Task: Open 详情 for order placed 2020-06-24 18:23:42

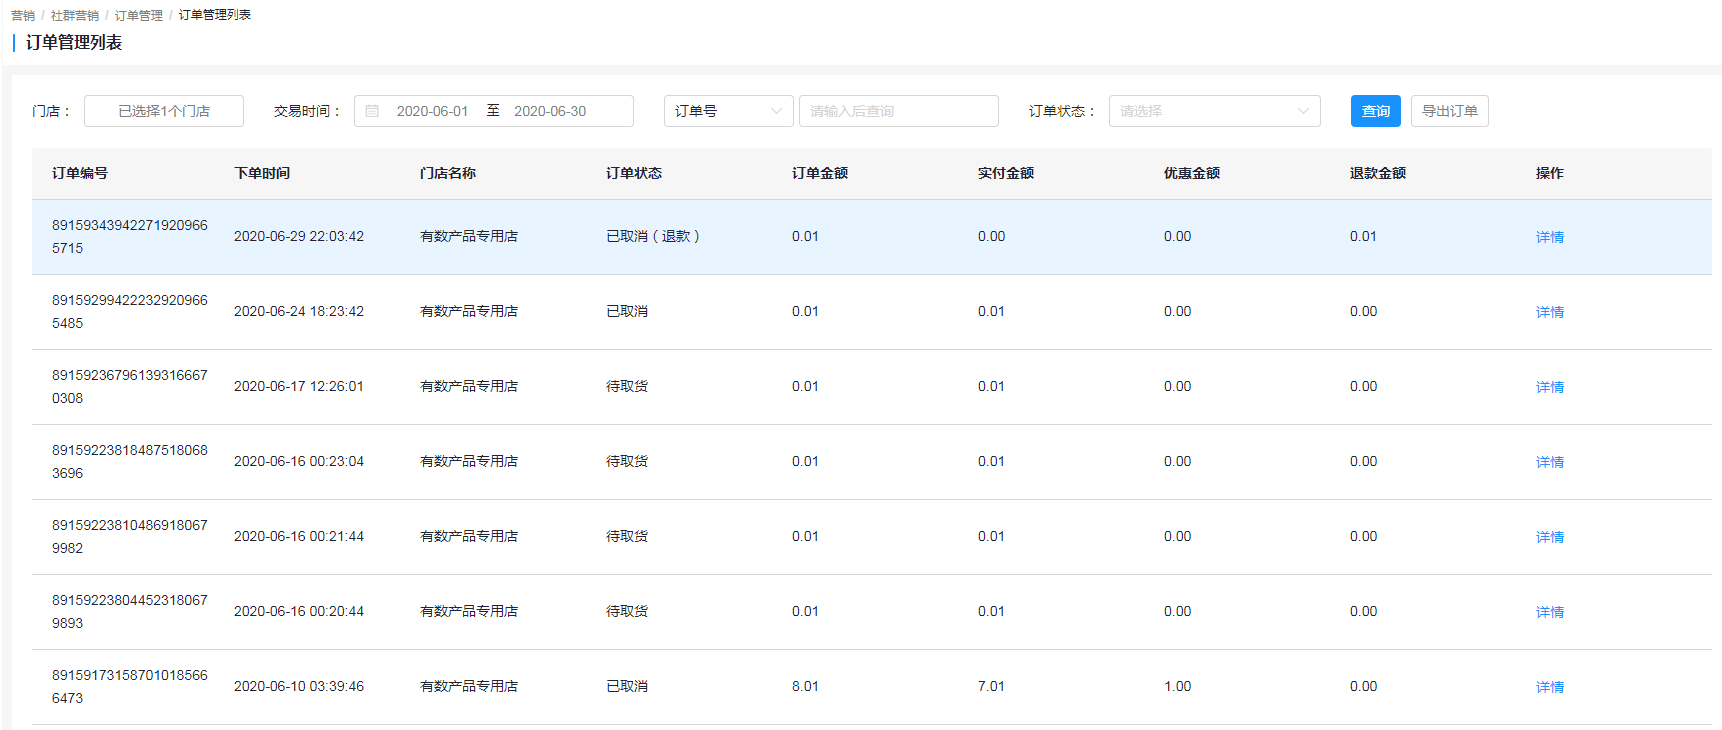Action: (1550, 312)
